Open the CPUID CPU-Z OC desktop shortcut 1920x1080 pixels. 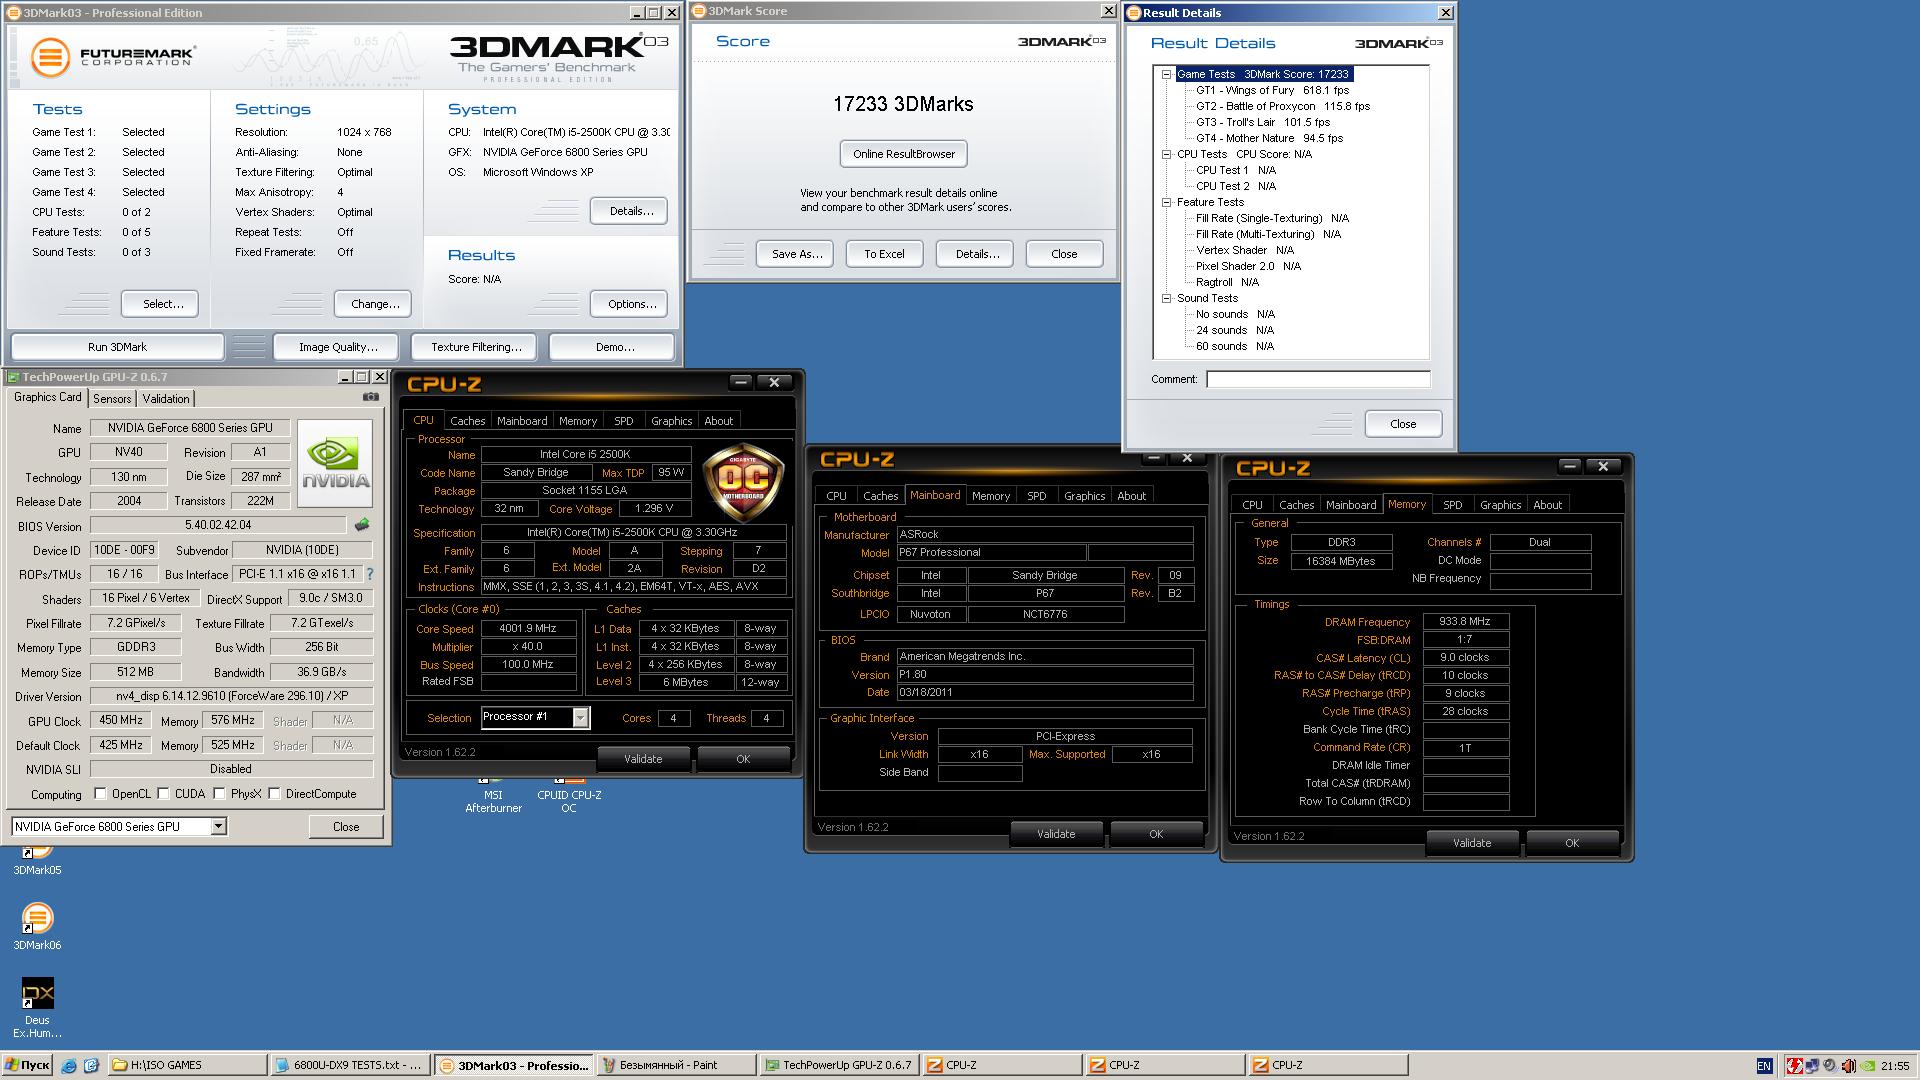[x=569, y=795]
